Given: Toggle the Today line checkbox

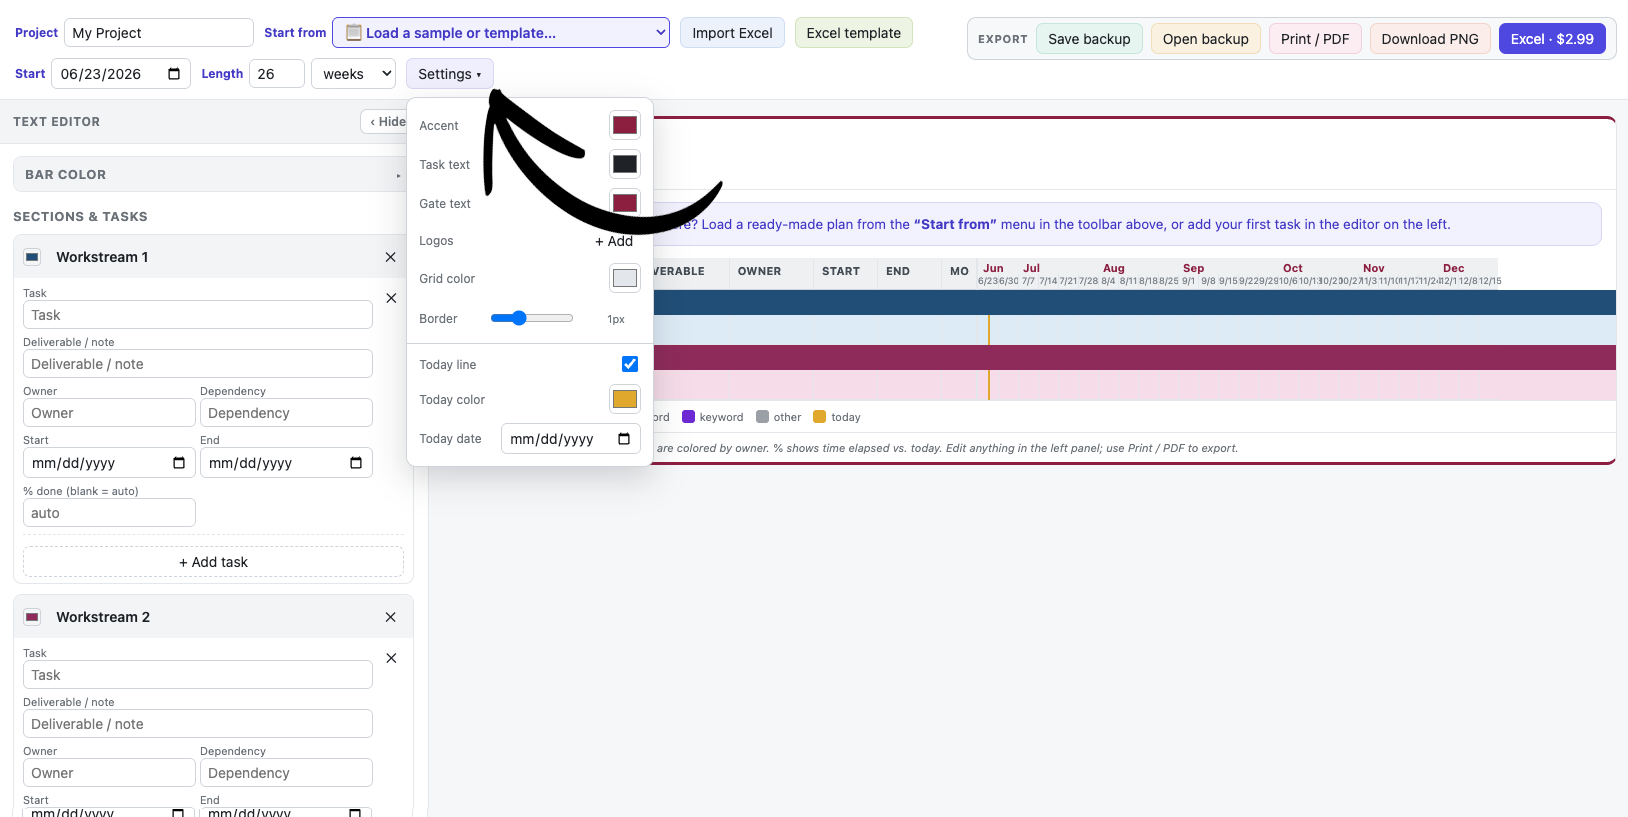Looking at the screenshot, I should pyautogui.click(x=630, y=364).
